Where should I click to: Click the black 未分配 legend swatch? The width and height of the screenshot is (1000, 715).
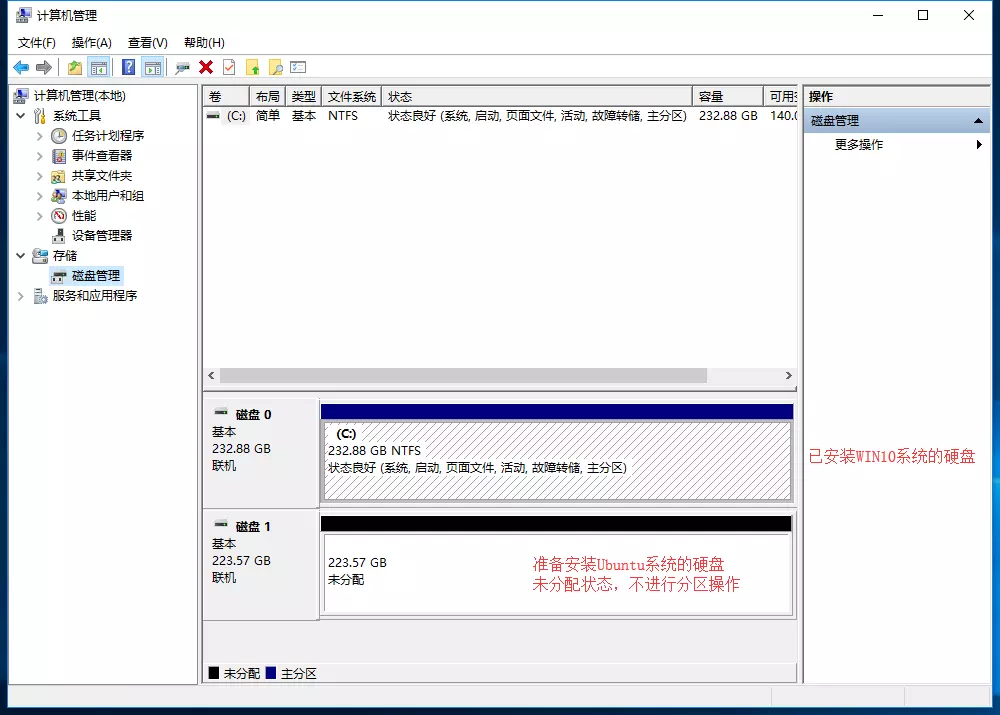tap(214, 673)
